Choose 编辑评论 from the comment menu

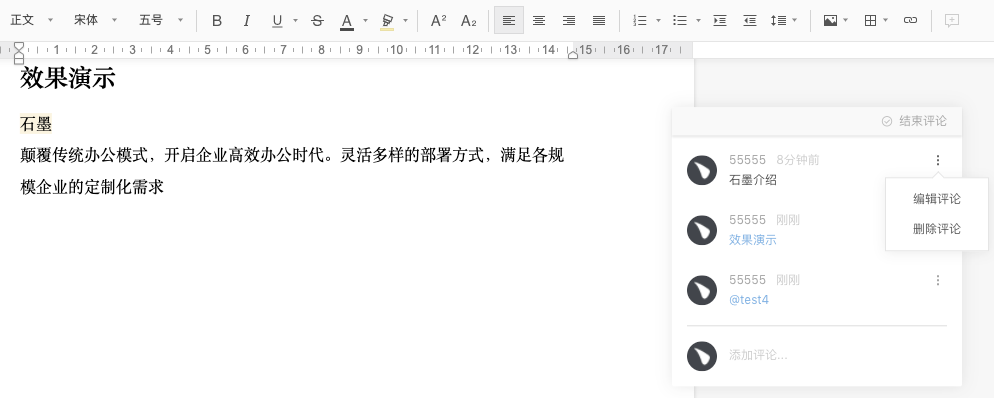point(936,199)
